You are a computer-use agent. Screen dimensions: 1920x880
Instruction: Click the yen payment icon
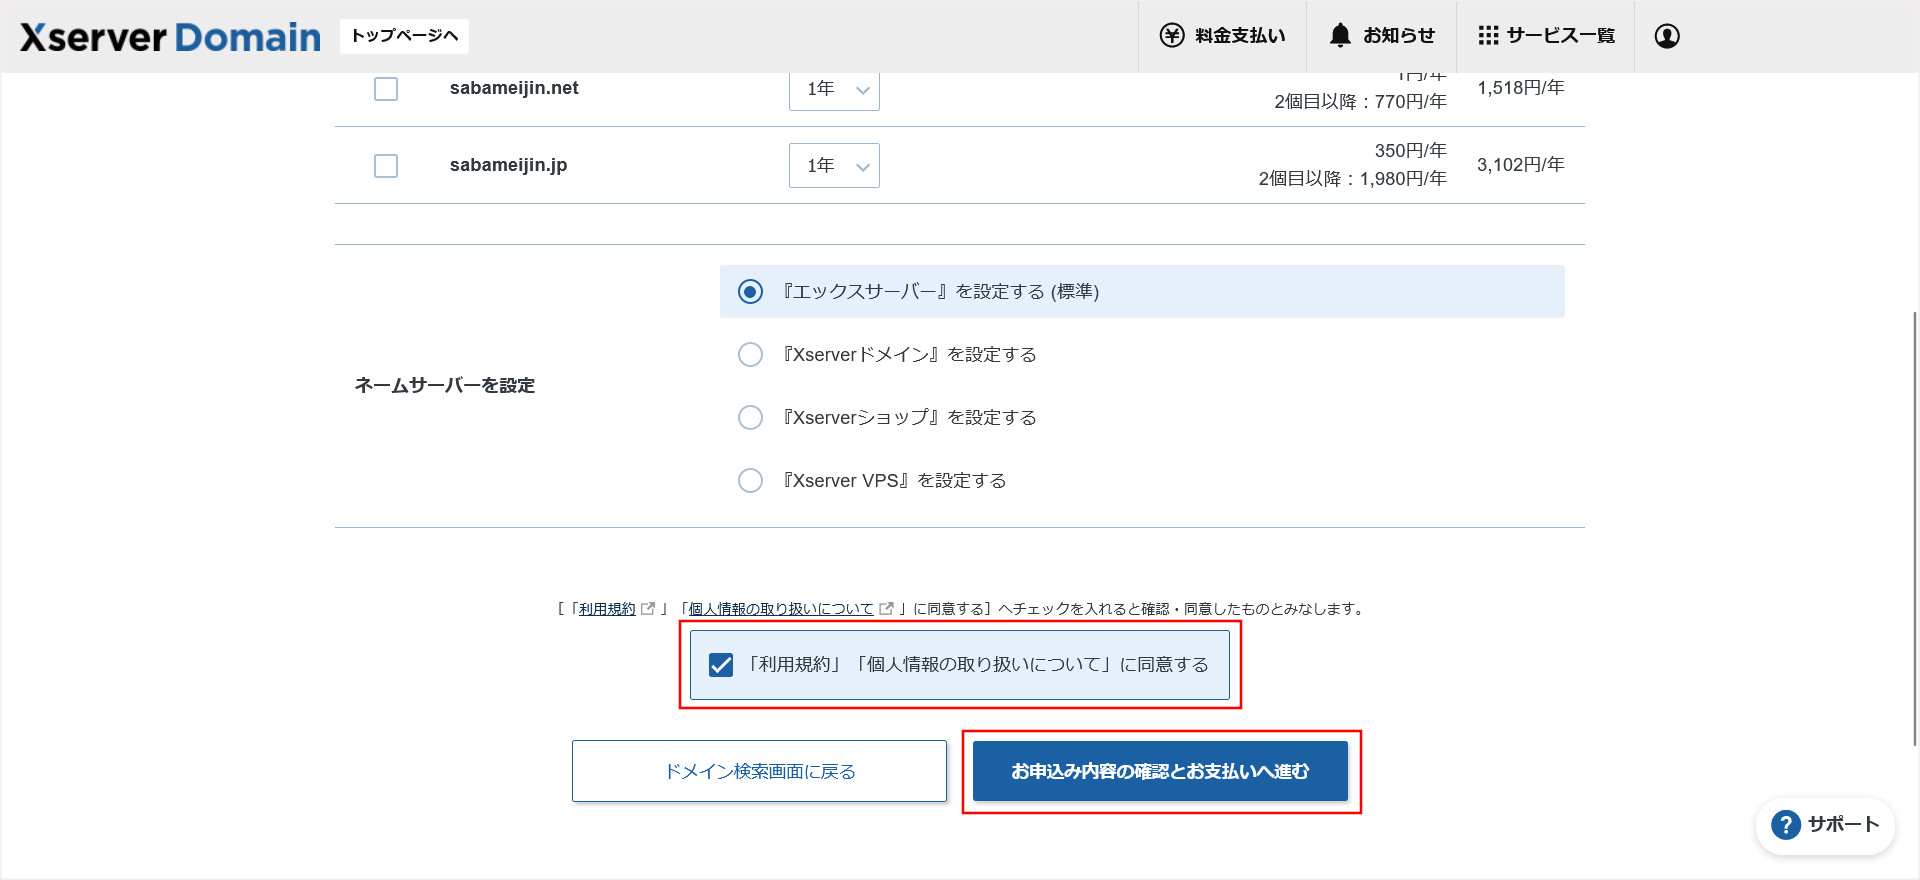(x=1172, y=36)
